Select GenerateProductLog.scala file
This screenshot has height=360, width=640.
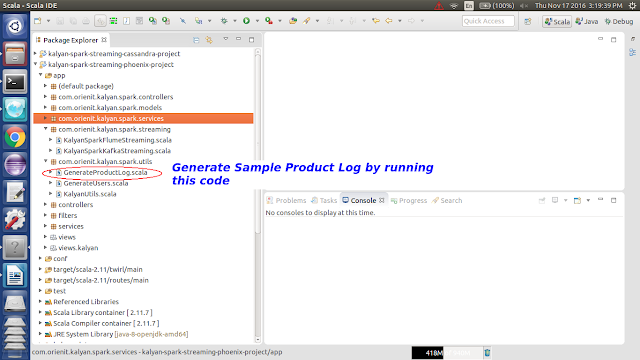pyautogui.click(x=105, y=172)
